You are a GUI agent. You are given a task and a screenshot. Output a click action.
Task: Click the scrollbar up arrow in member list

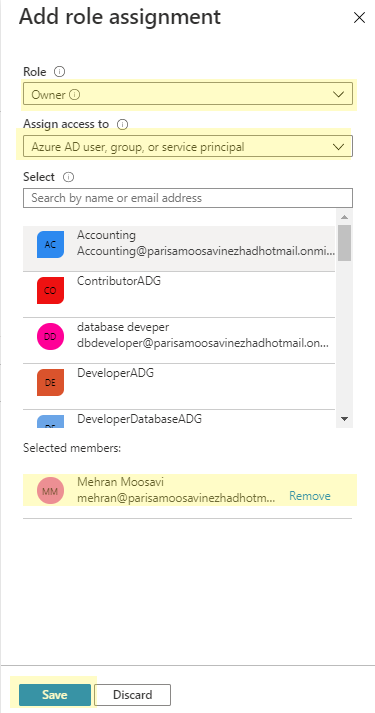pos(344,217)
